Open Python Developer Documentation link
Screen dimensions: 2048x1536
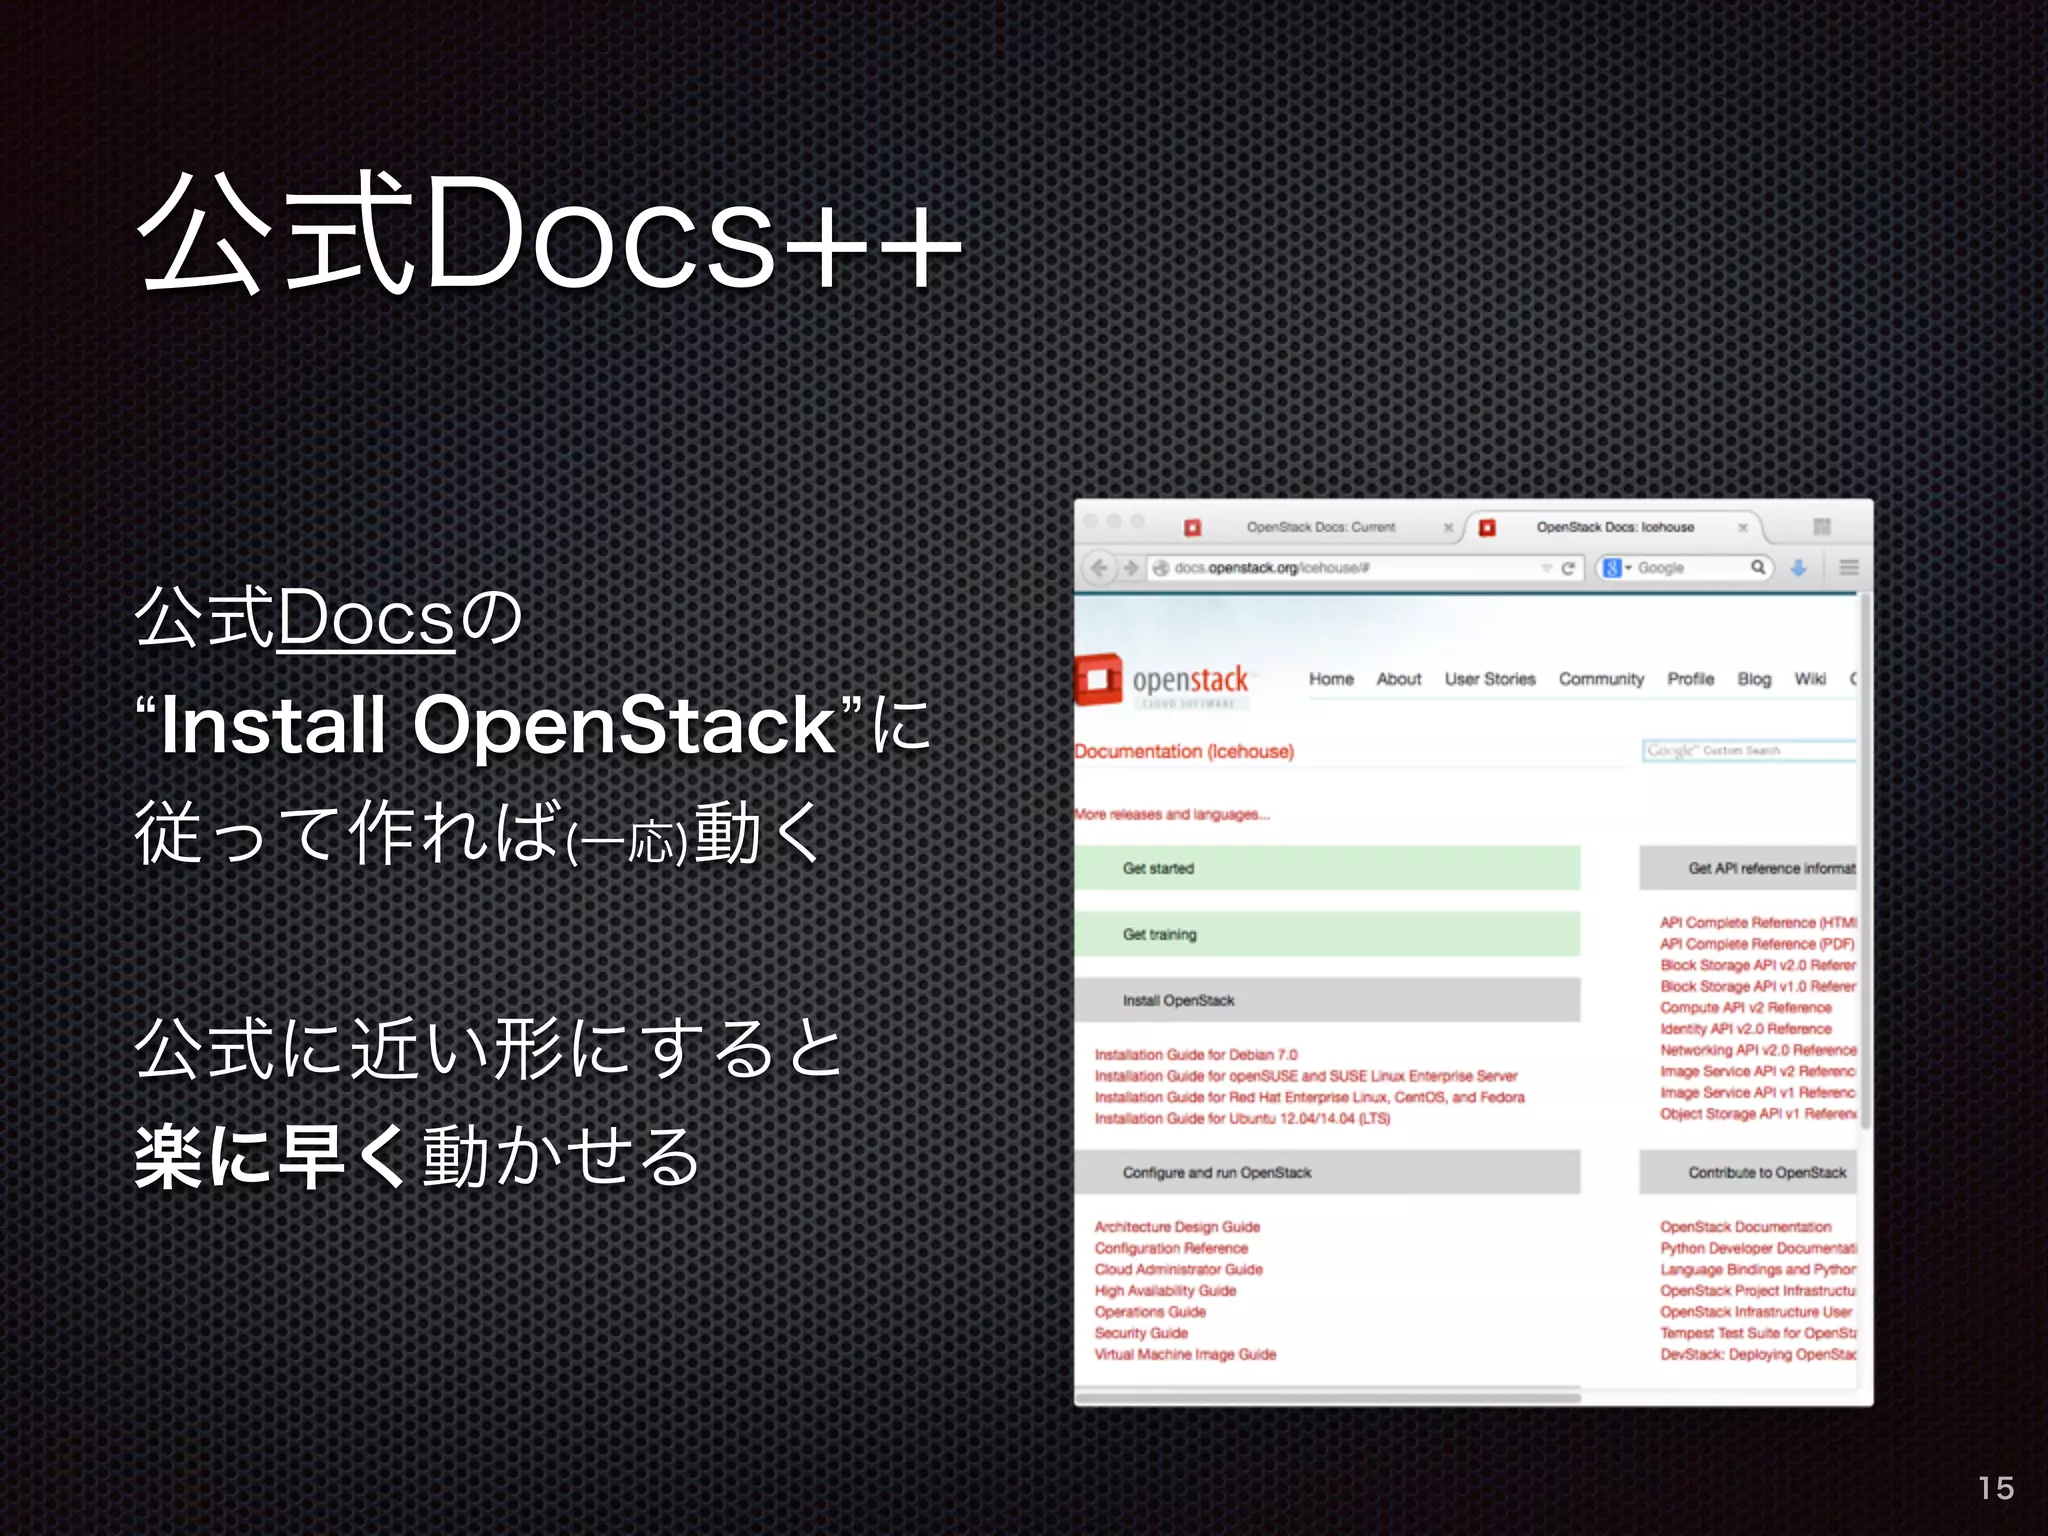1758,1248
